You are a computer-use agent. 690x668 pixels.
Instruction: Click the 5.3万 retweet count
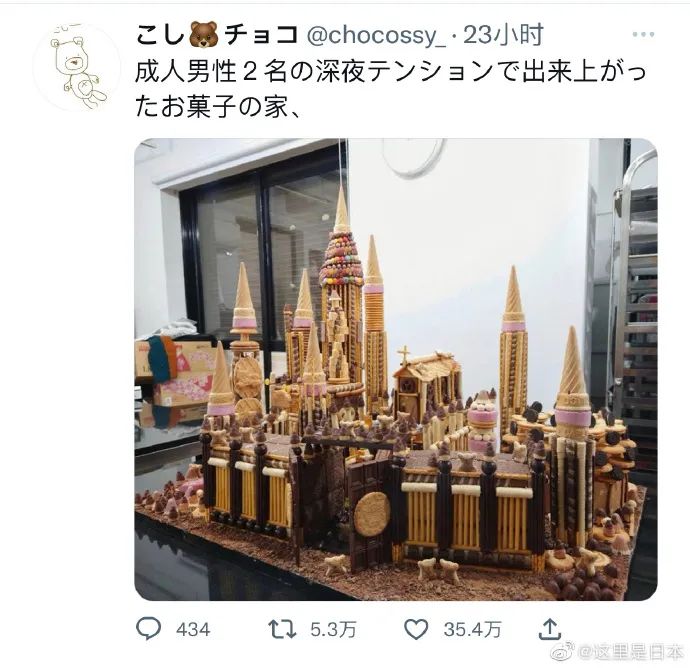[333, 629]
